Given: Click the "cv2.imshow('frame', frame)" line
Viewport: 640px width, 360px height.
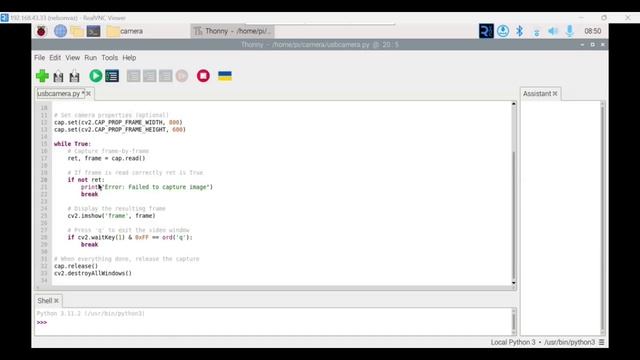Looking at the screenshot, I should [x=111, y=216].
